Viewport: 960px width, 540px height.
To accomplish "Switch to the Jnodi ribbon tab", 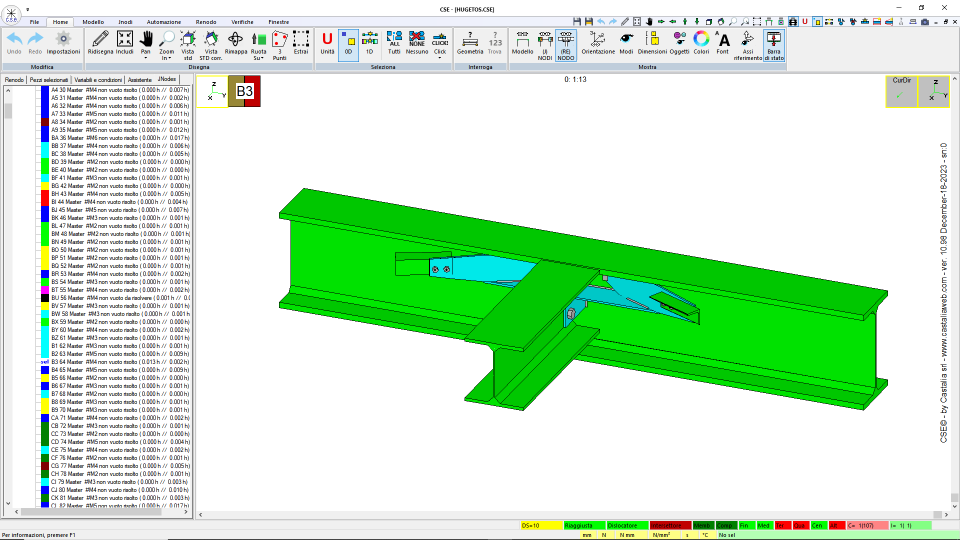I will 125,22.
